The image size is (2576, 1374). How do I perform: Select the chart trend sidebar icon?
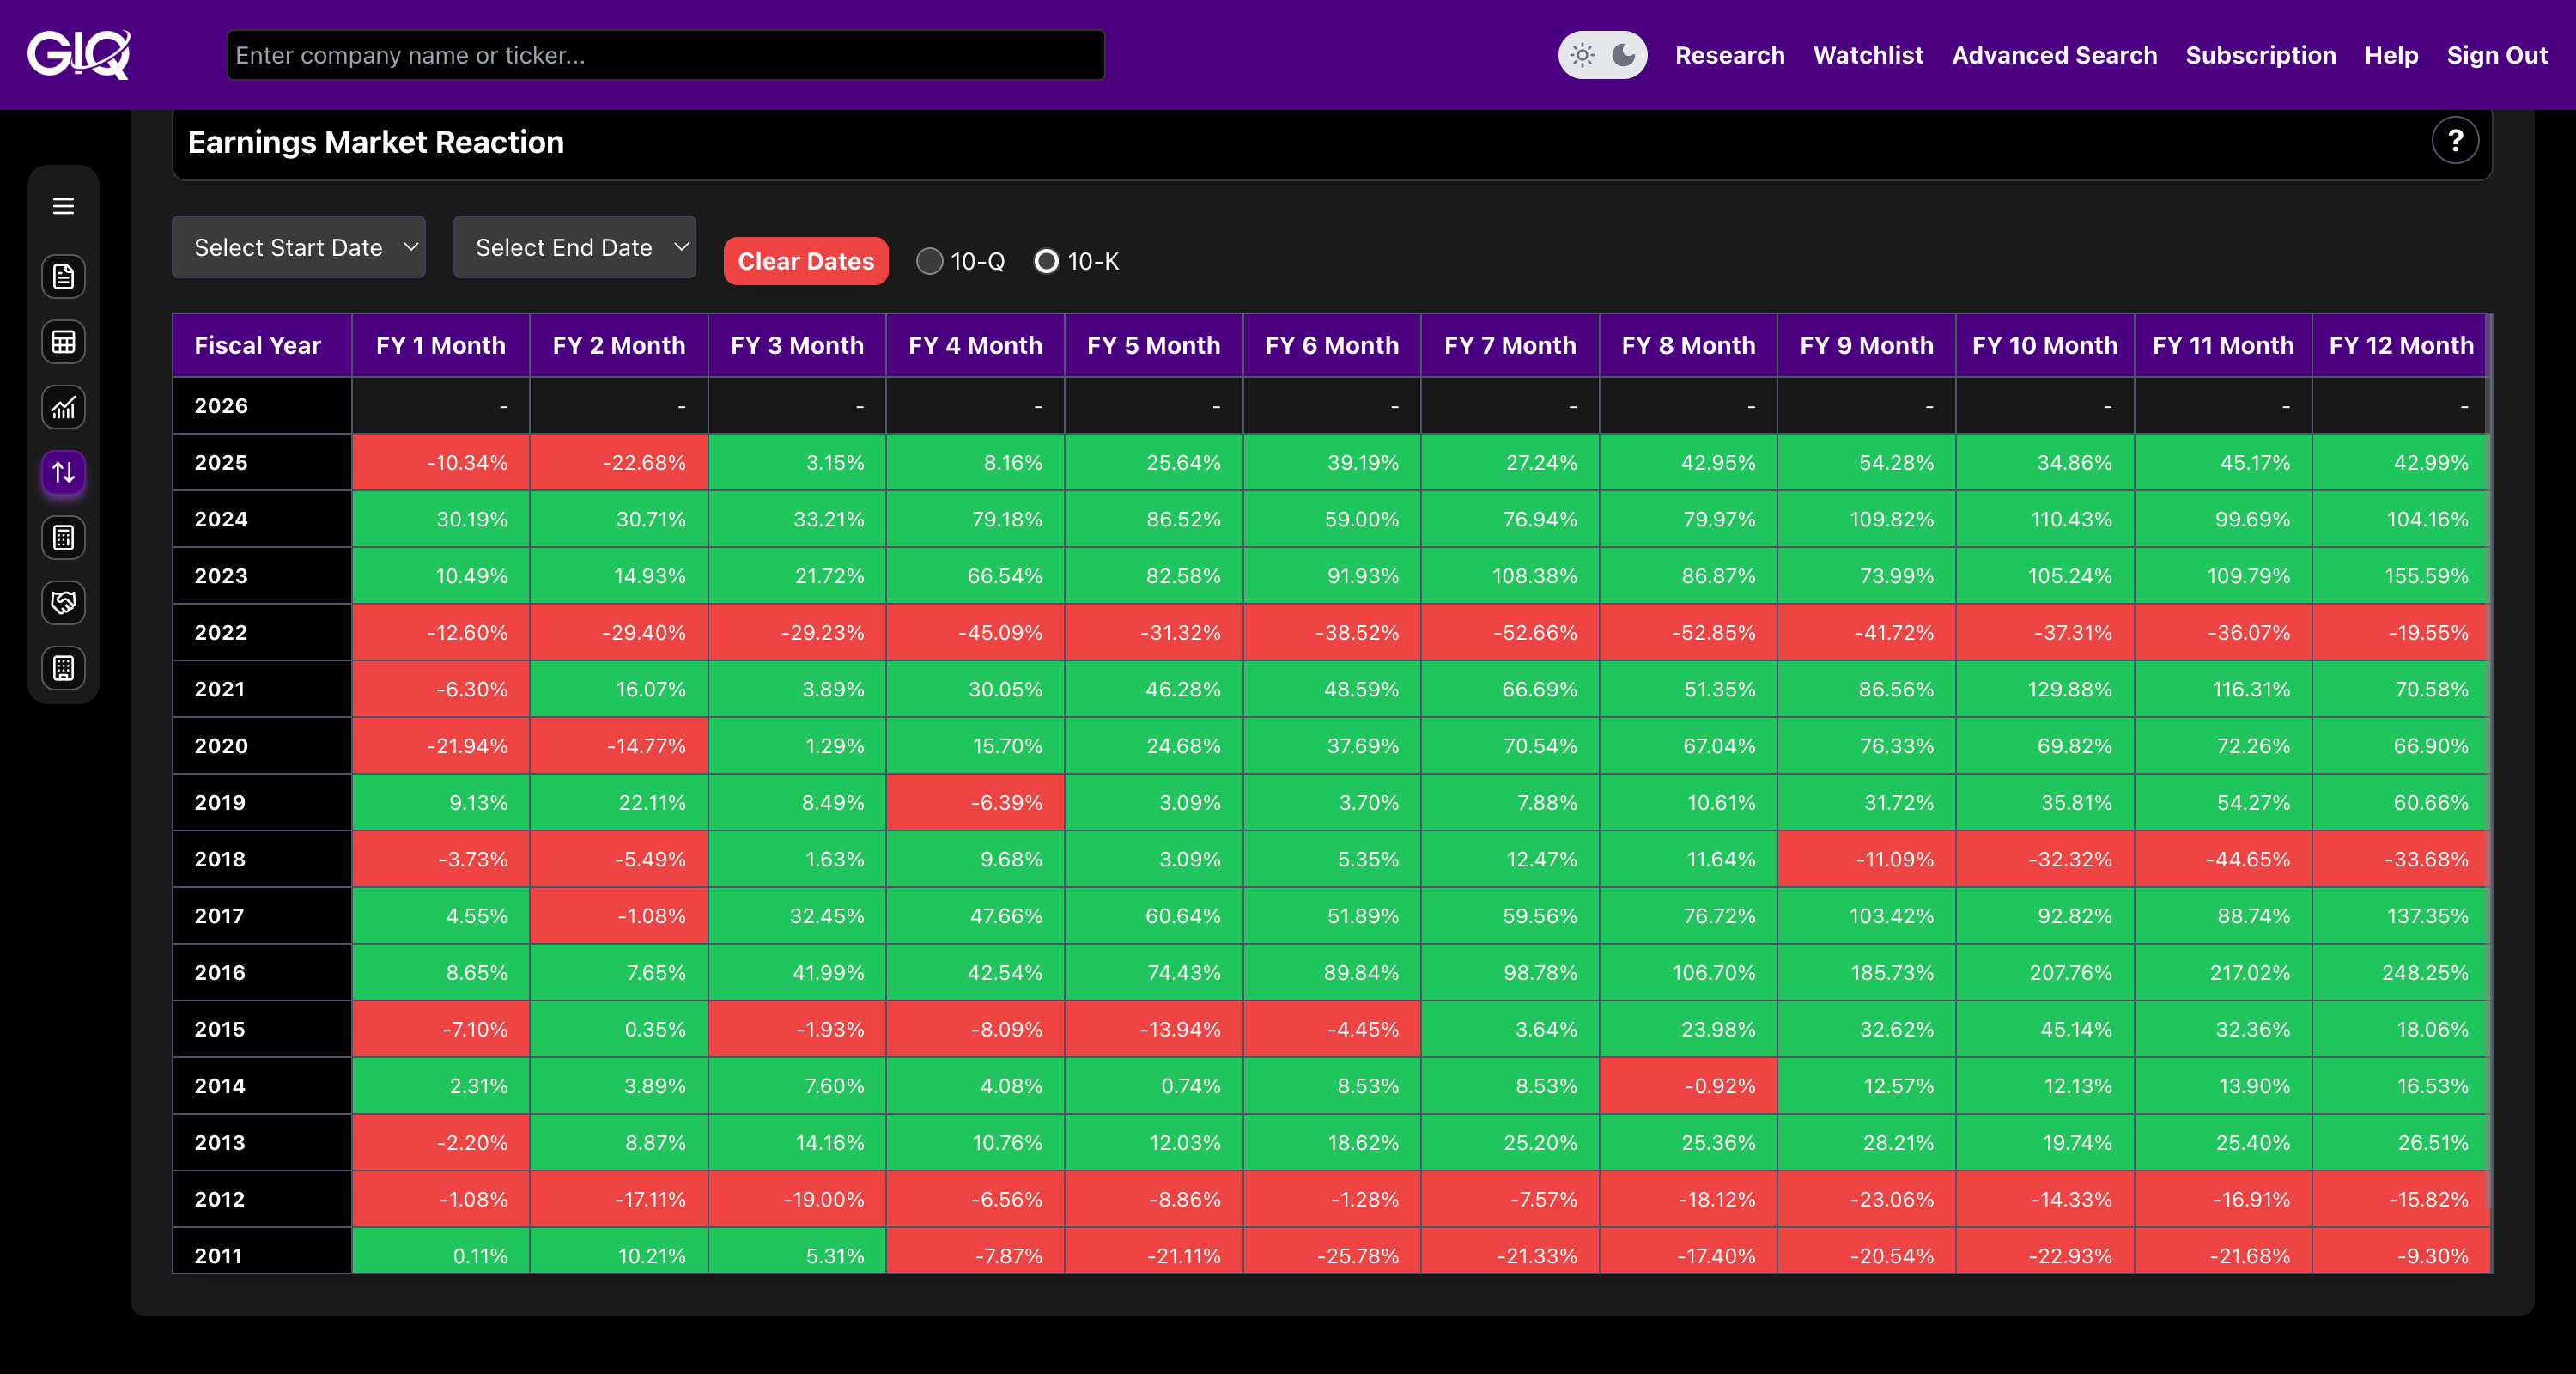63,407
